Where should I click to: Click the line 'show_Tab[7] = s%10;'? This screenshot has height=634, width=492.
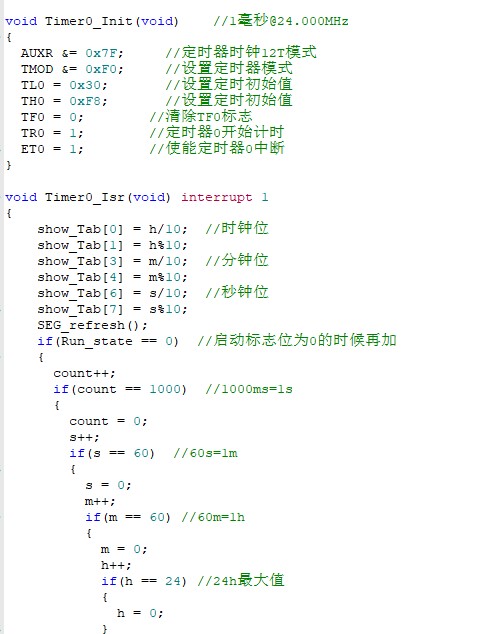[x=112, y=309]
